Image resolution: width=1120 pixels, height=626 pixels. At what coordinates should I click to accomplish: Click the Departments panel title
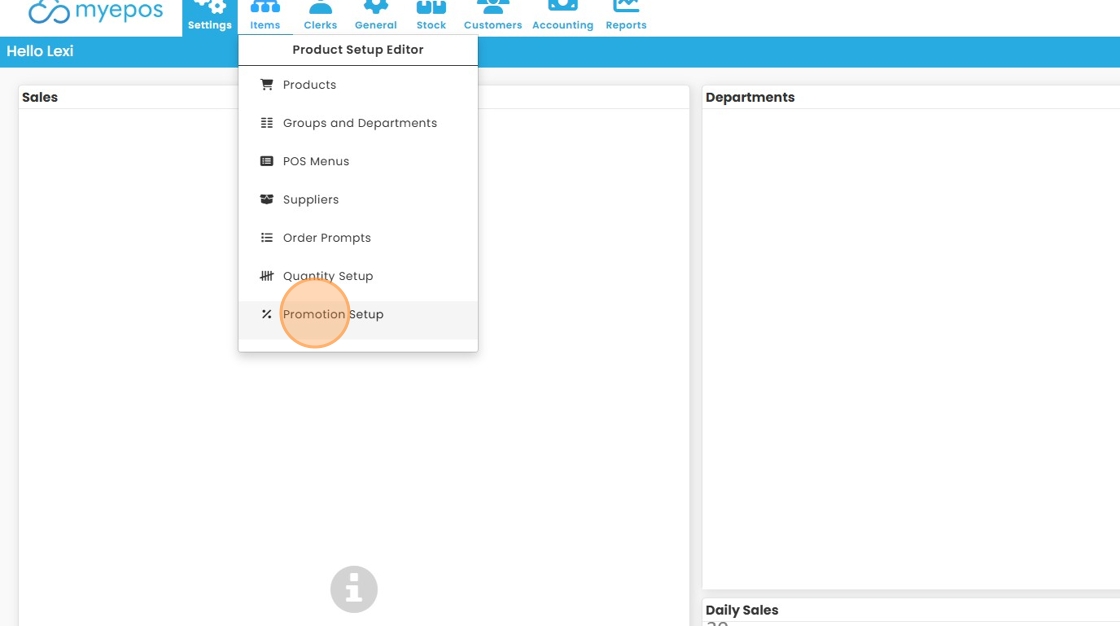750,97
